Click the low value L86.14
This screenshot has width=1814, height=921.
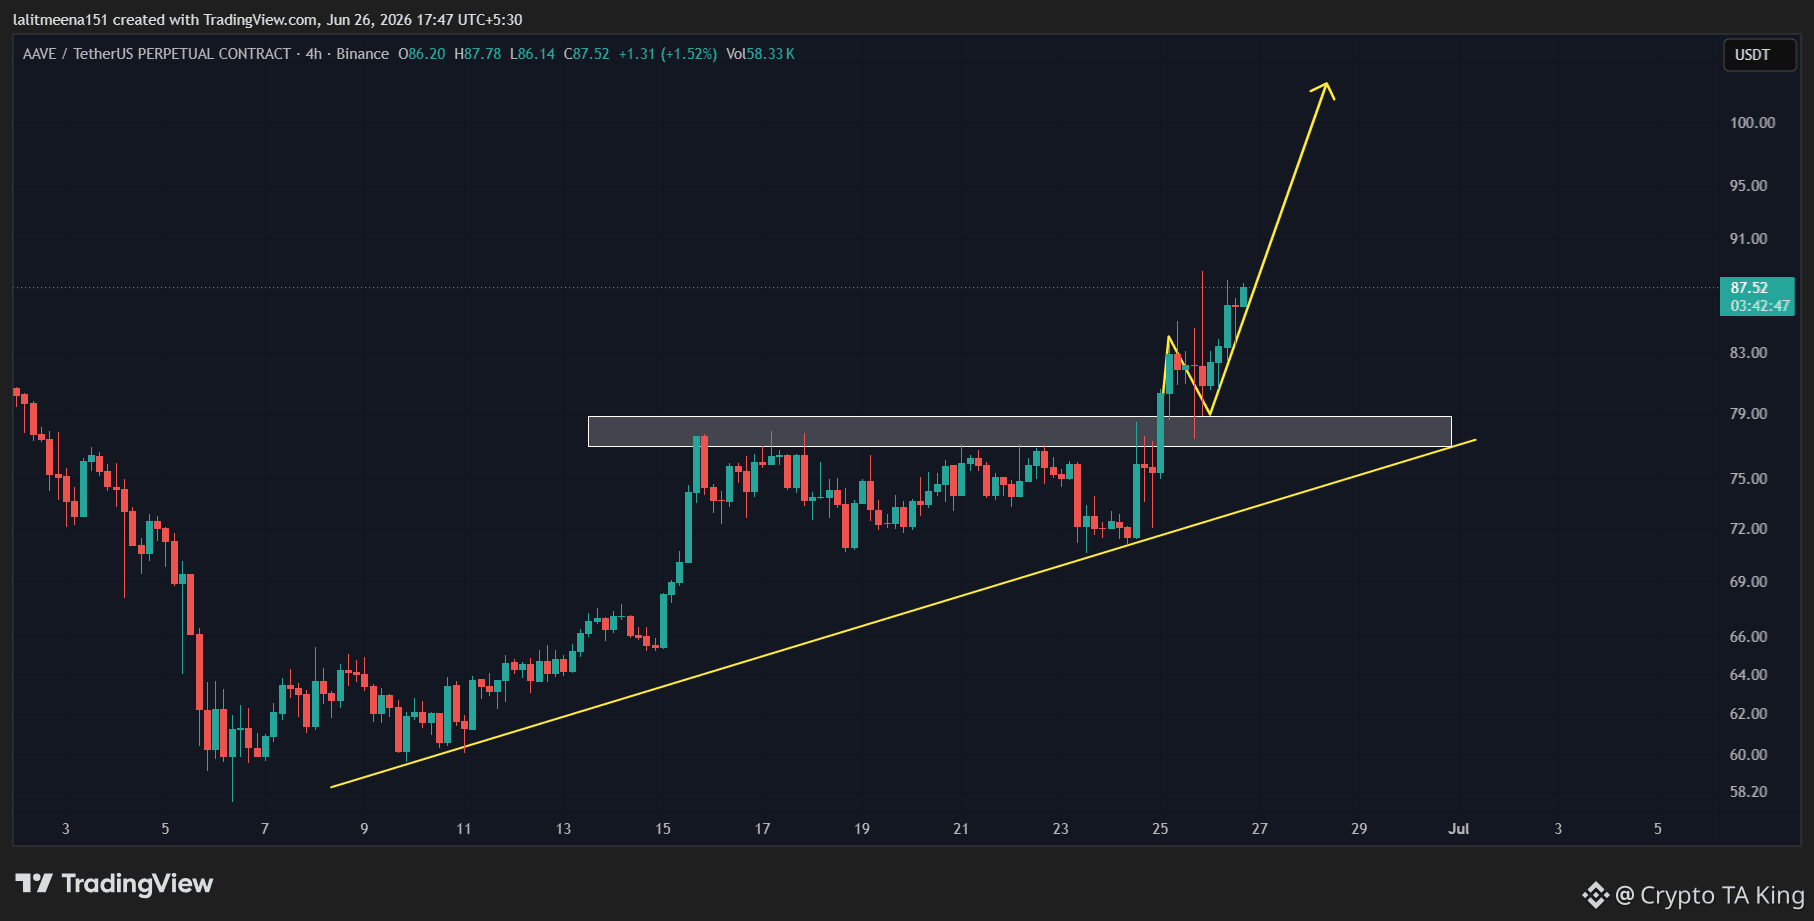pyautogui.click(x=532, y=54)
